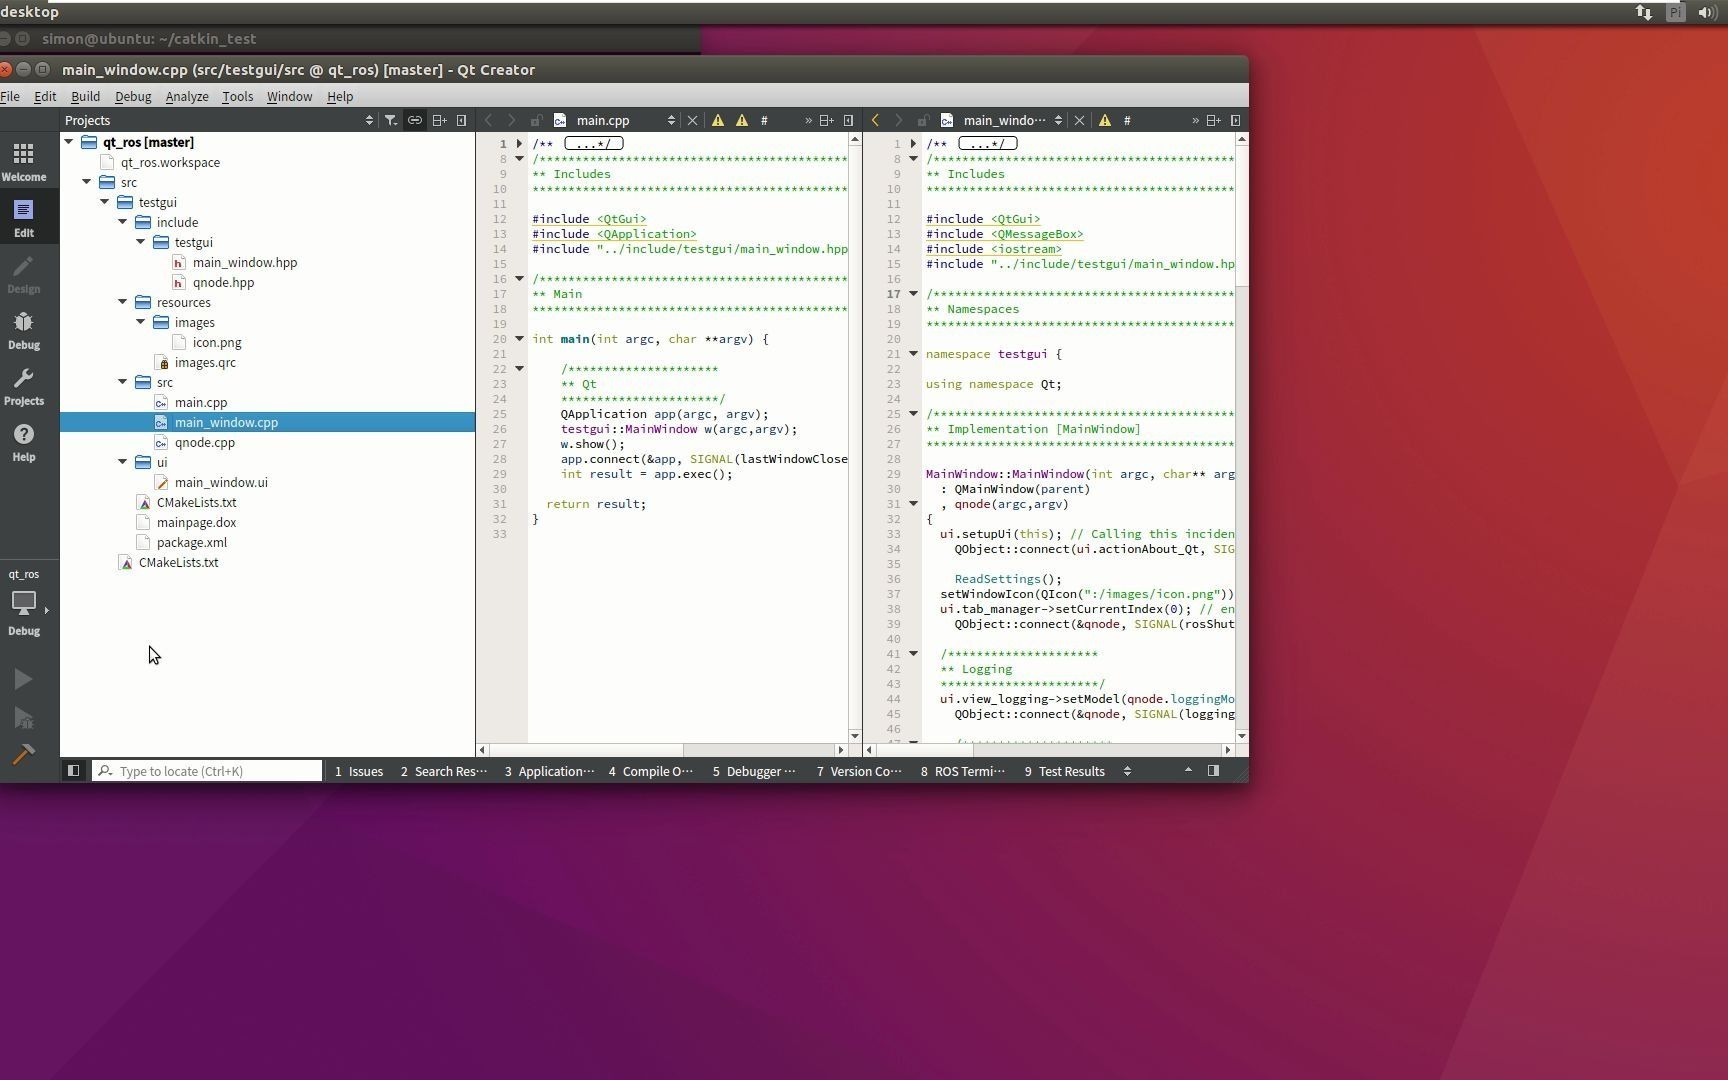Open the File menu
The width and height of the screenshot is (1728, 1080).
coord(10,96)
